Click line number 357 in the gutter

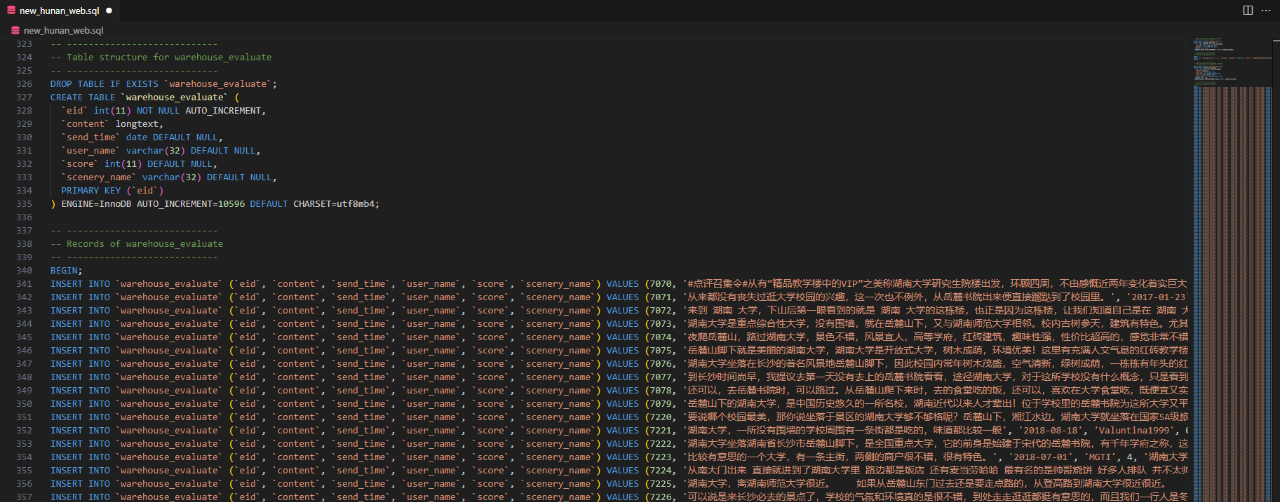pos(25,496)
